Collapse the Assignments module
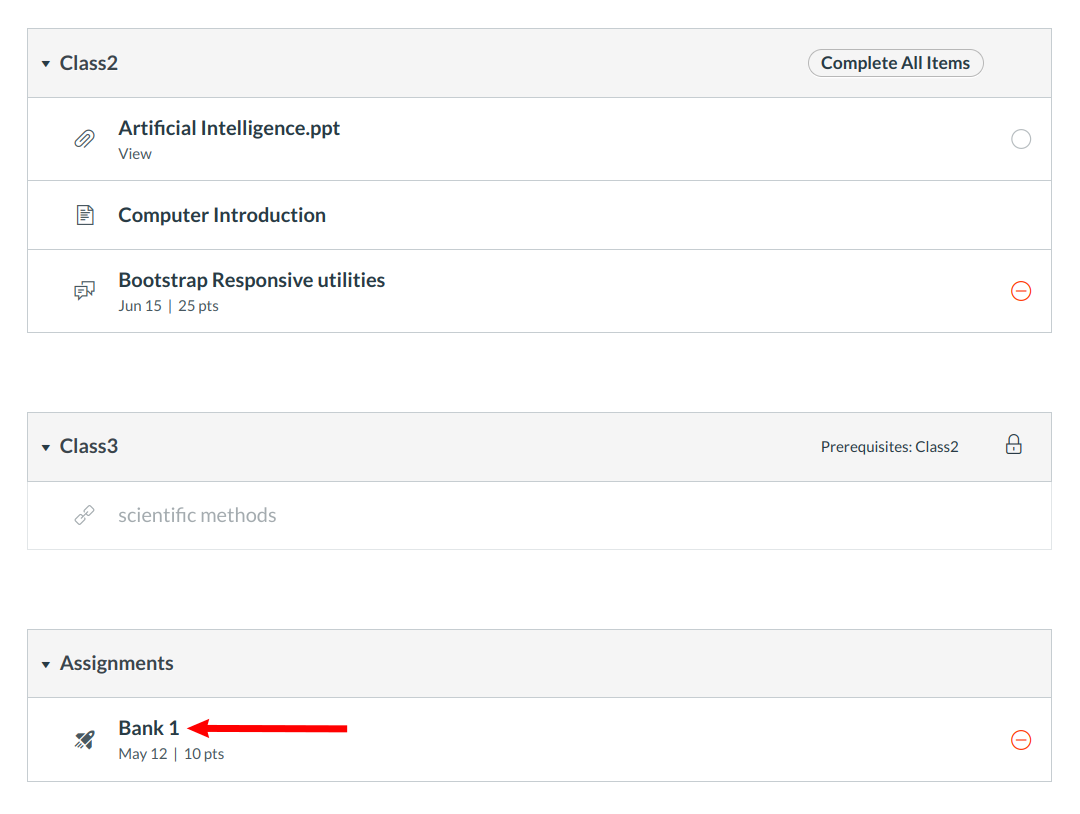 pos(46,664)
